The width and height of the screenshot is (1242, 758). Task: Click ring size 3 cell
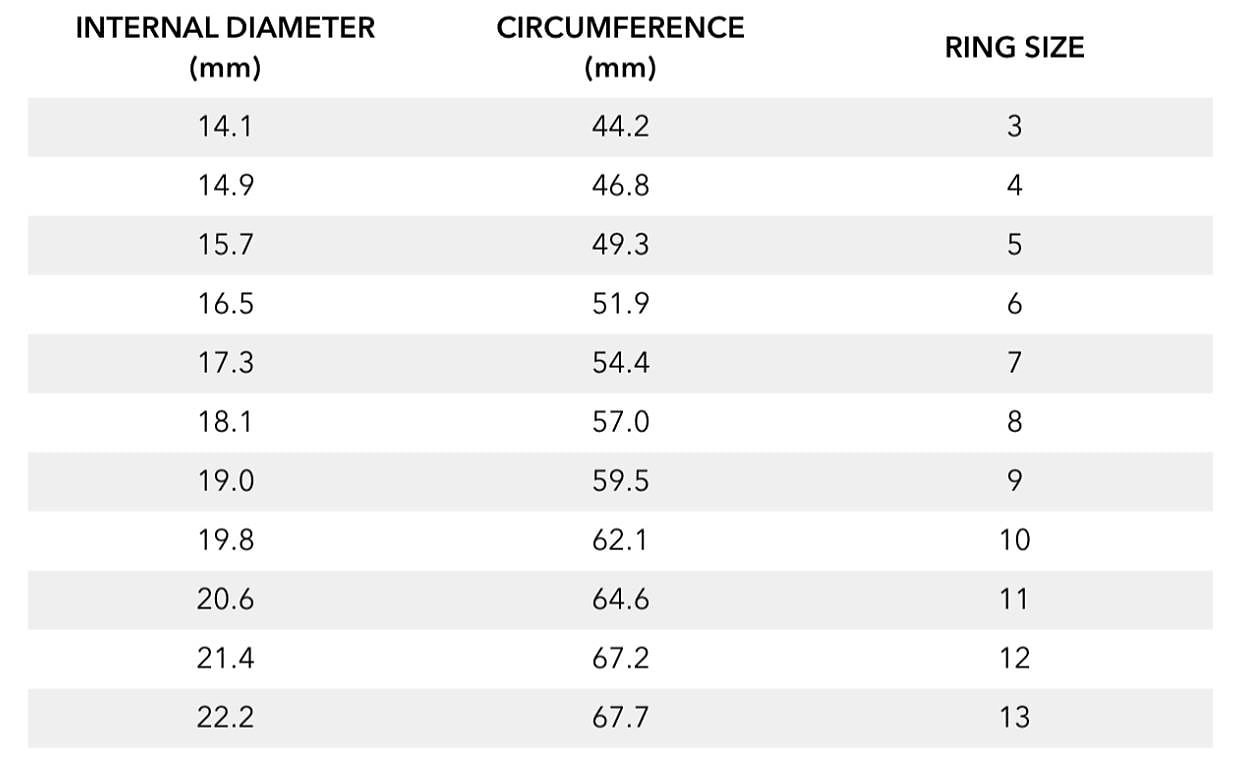pos(1014,127)
